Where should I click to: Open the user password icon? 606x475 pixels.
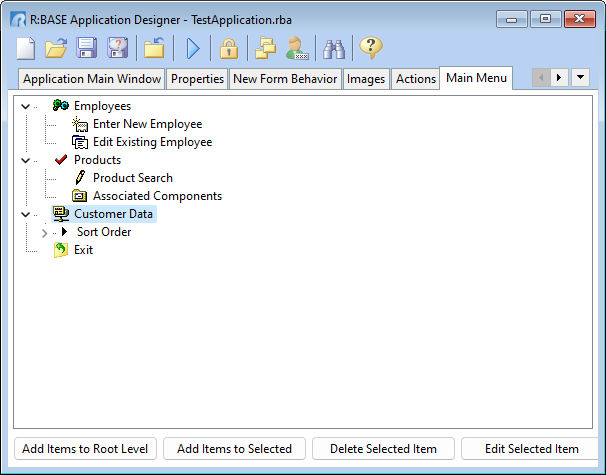(x=297, y=48)
